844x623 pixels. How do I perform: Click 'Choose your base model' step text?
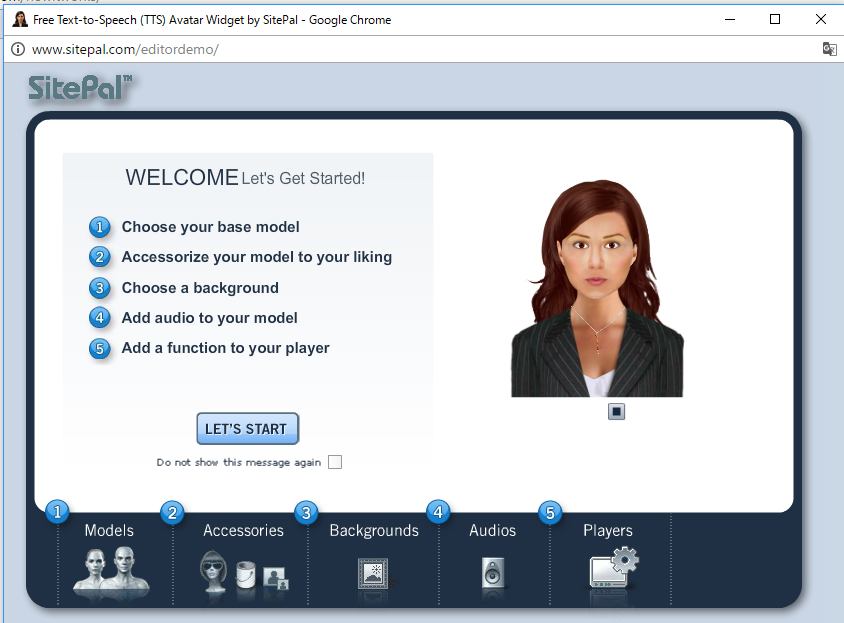click(210, 227)
